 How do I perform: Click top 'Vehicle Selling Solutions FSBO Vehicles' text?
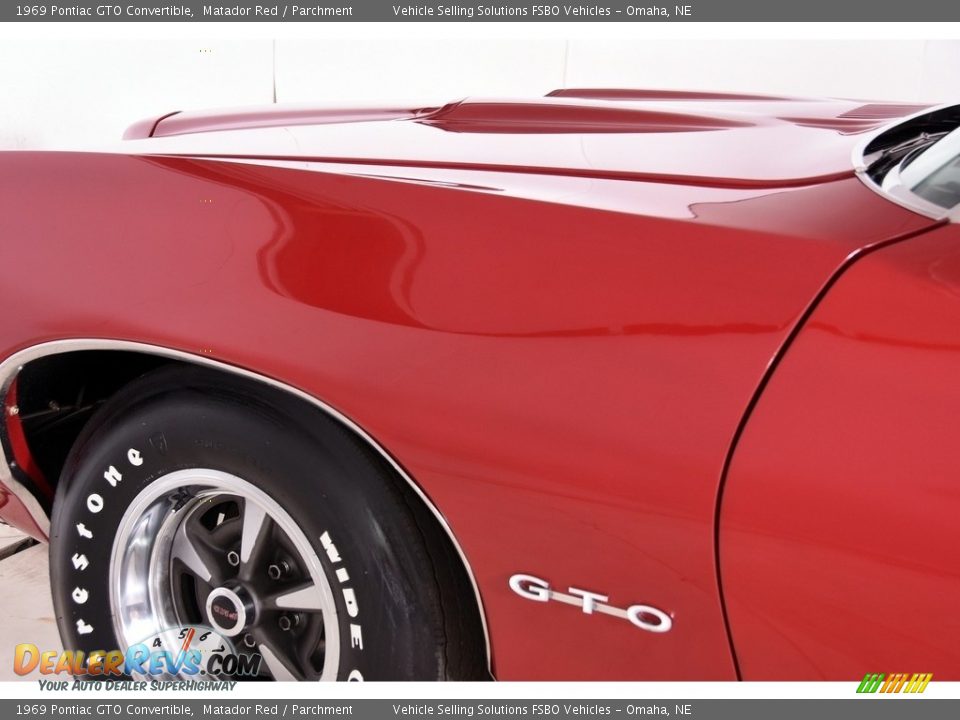[x=501, y=10]
